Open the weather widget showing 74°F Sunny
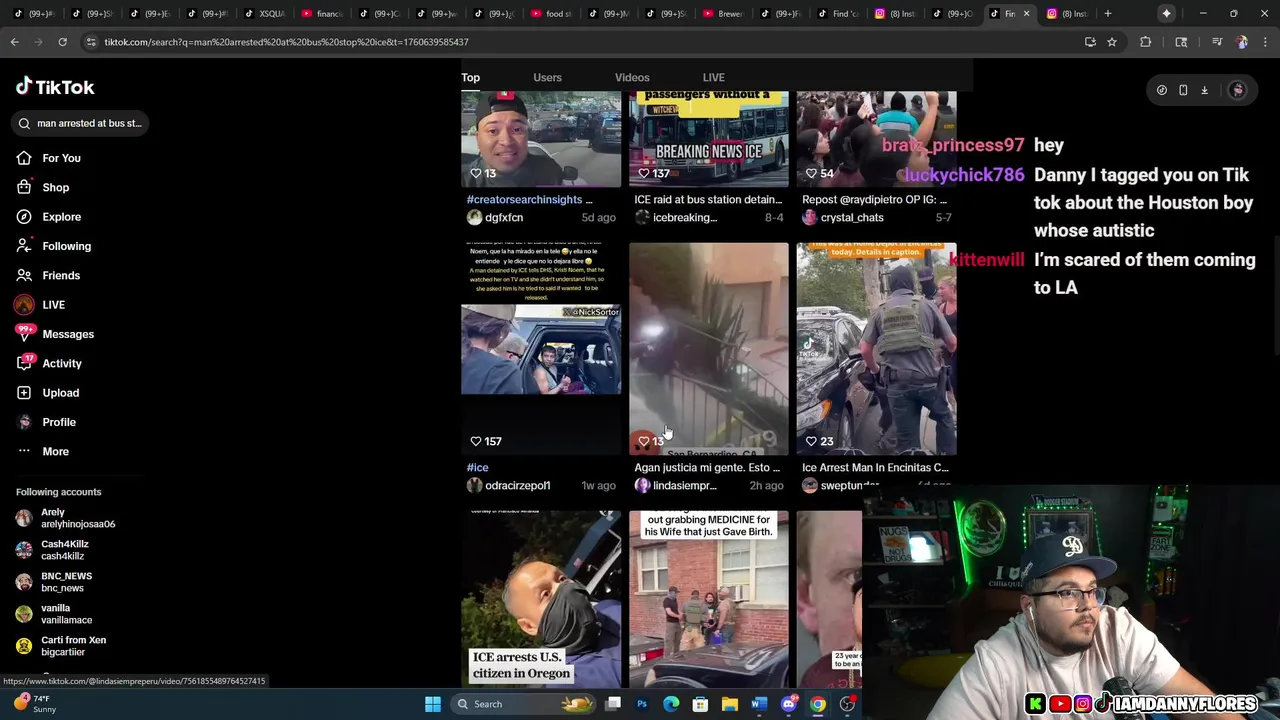Viewport: 1280px width, 720px height. click(36, 704)
